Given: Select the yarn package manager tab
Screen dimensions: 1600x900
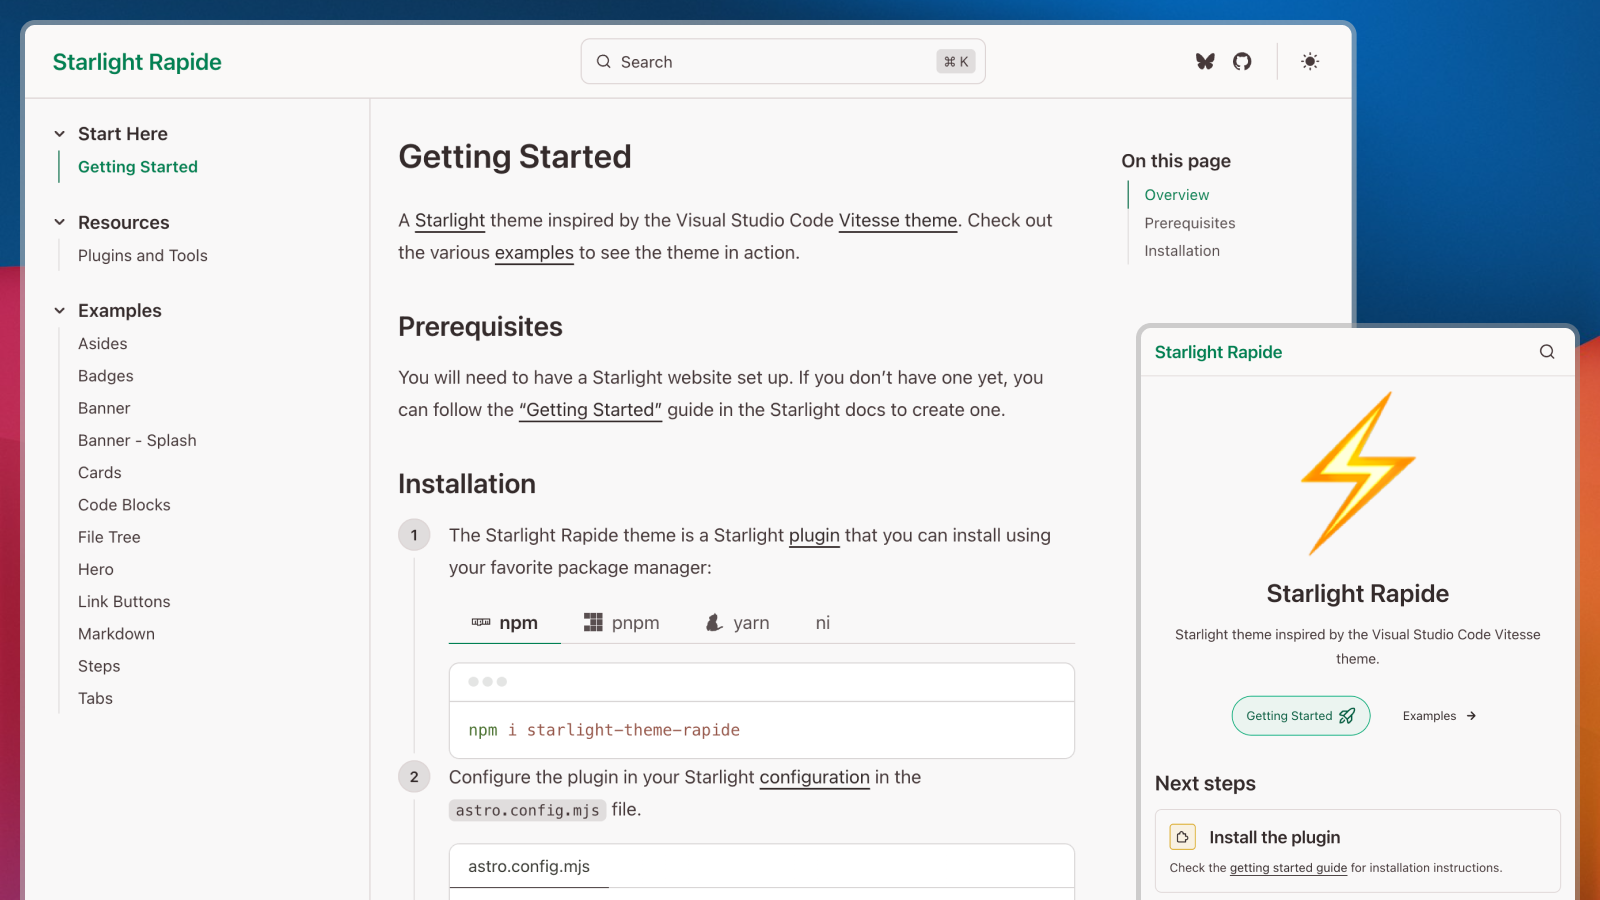Looking at the screenshot, I should (738, 623).
